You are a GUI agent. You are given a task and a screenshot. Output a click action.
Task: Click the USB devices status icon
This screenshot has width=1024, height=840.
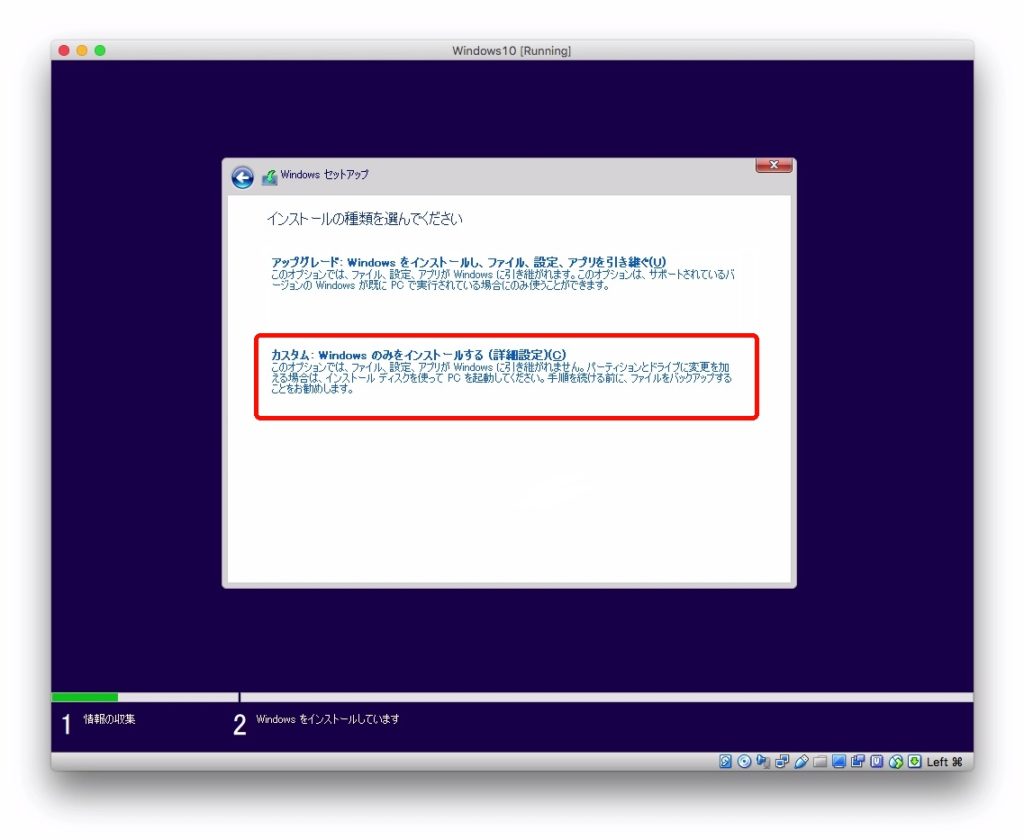click(x=801, y=762)
